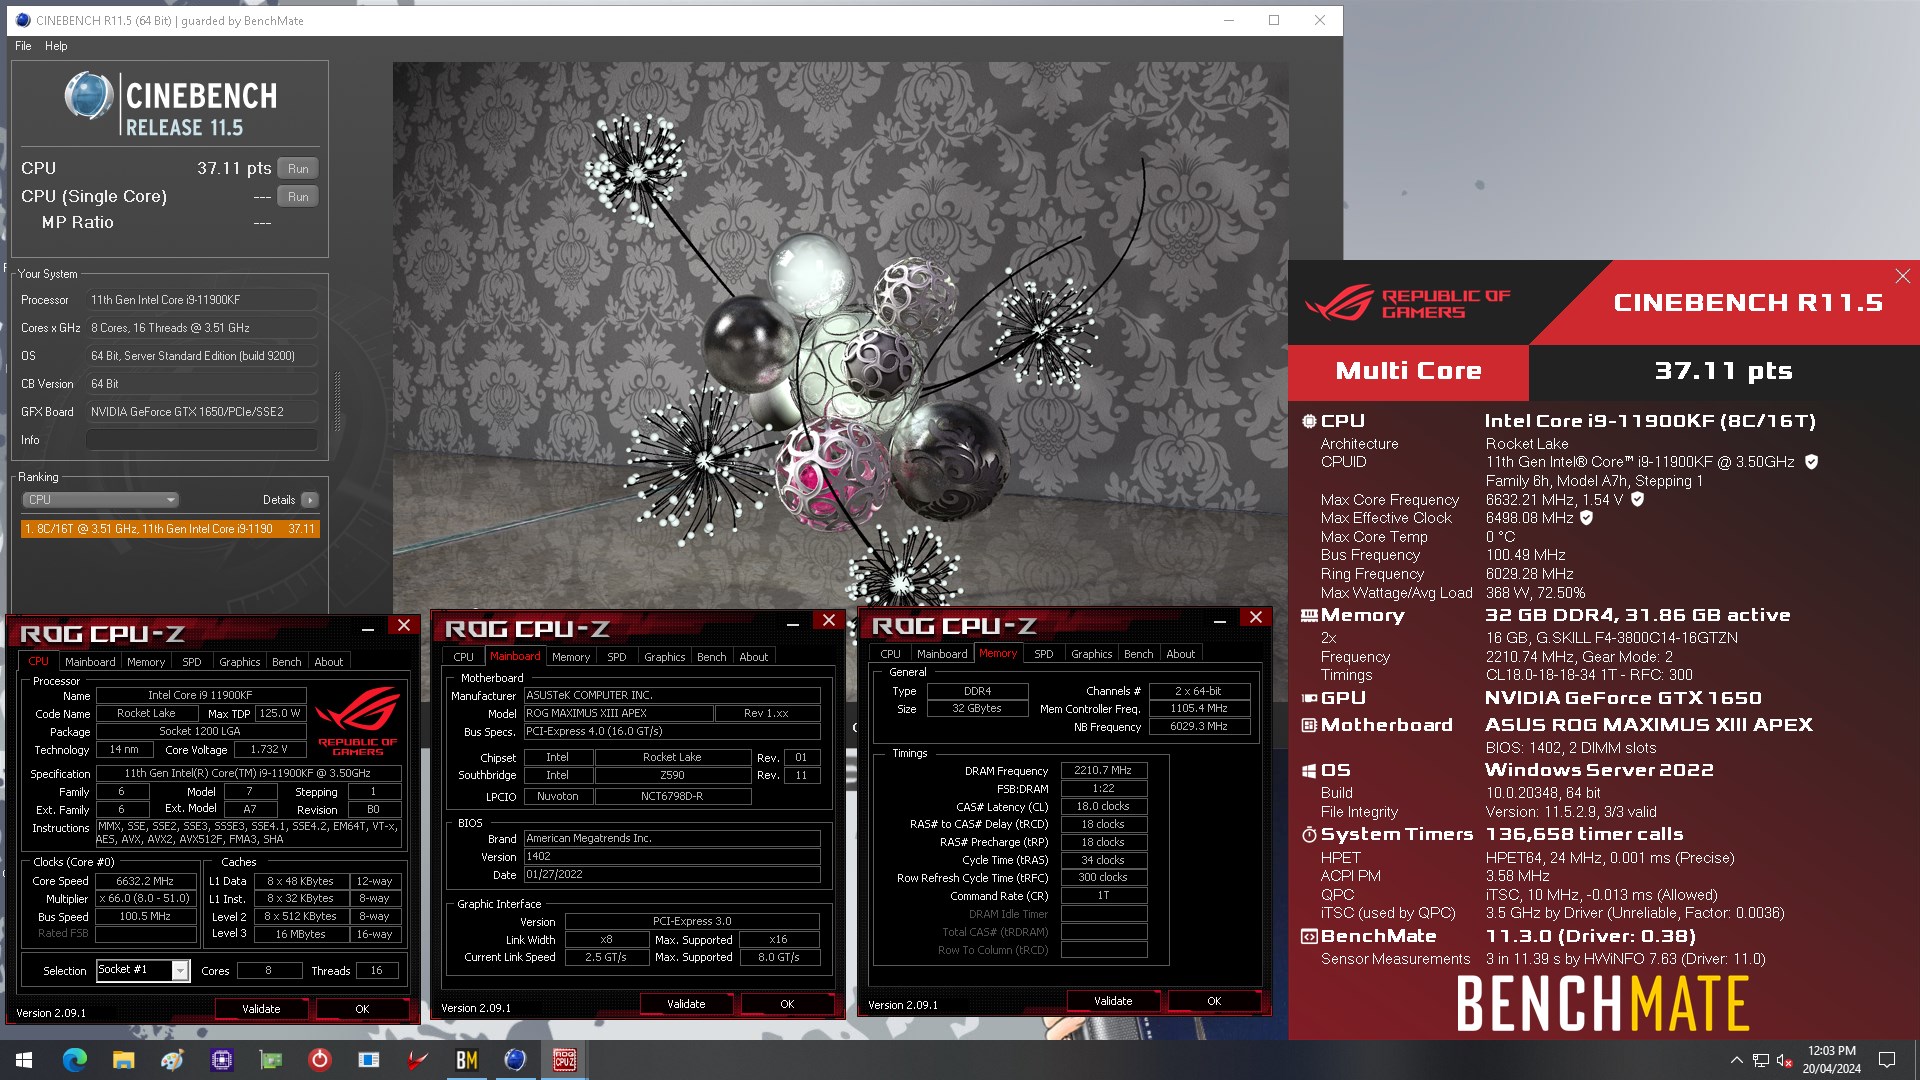Click OK in right CPU-Z Memory window
1920x1080 pixels.
click(1214, 1001)
